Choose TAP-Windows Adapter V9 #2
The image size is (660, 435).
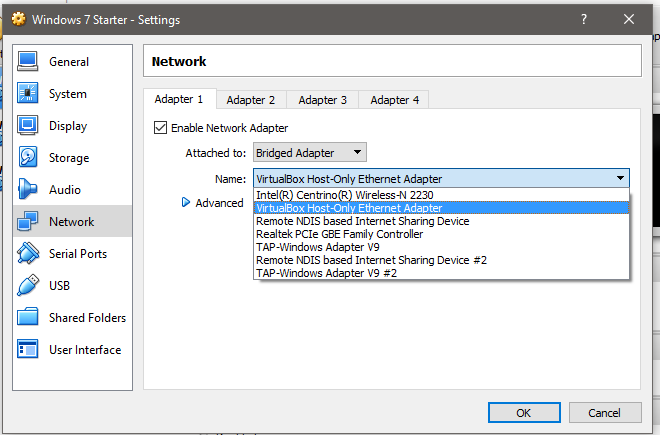coord(441,273)
